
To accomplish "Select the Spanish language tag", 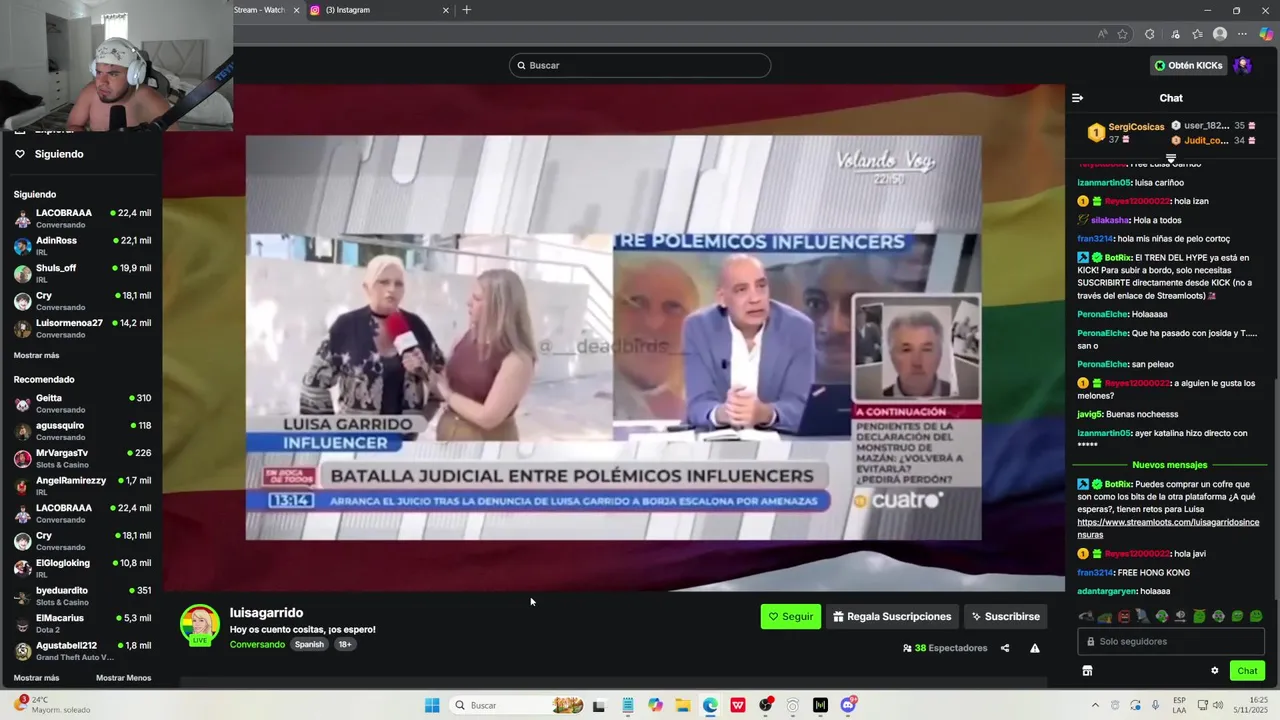I will (x=309, y=644).
